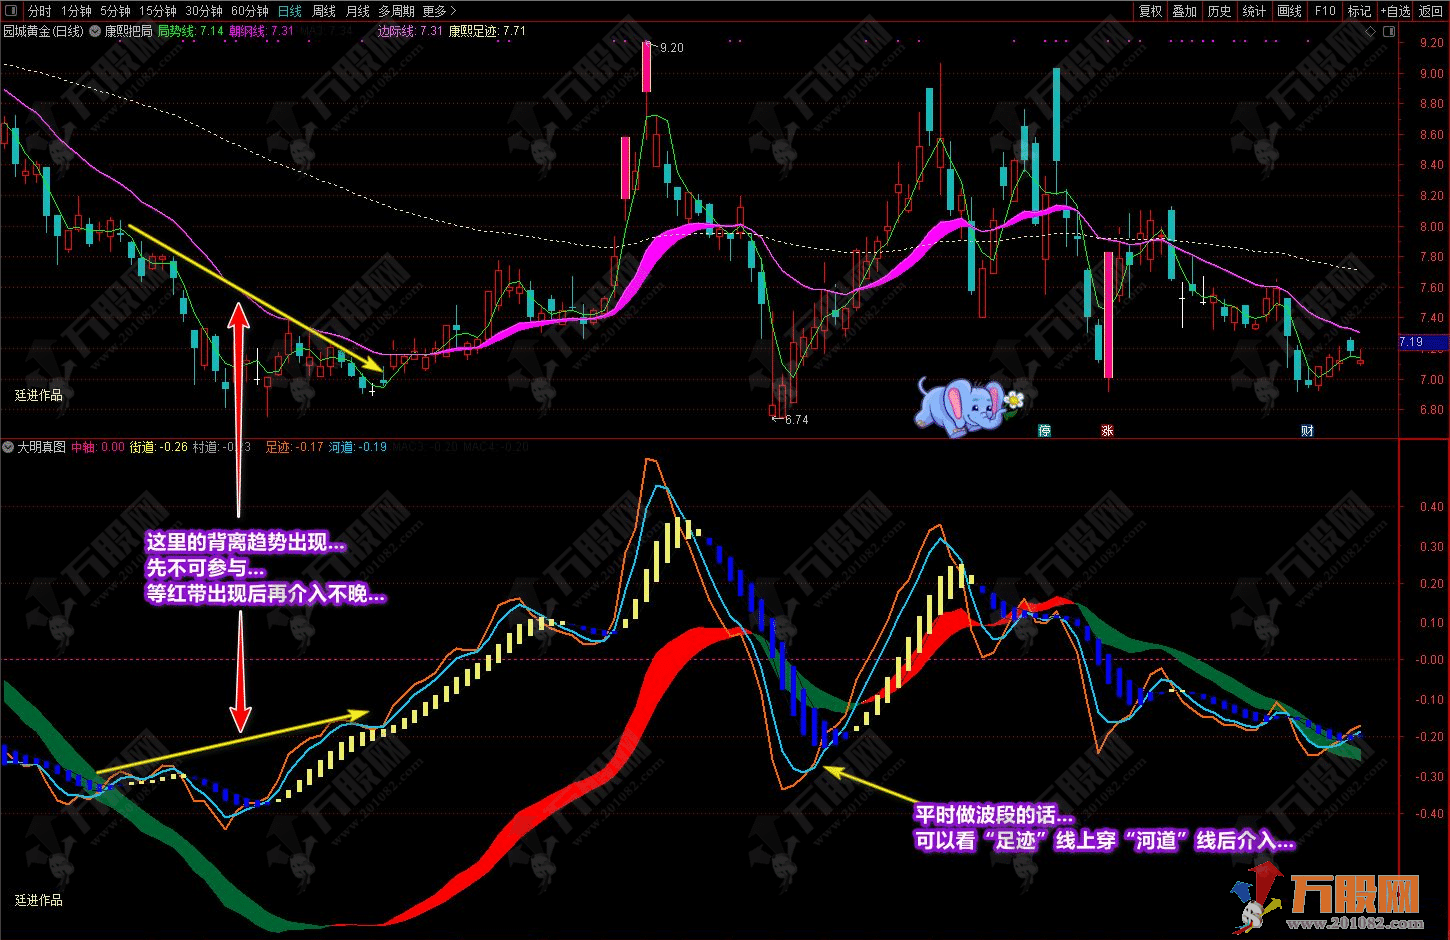Select the 5分钟 period tab
Image resolution: width=1450 pixels, height=940 pixels.
coord(115,11)
